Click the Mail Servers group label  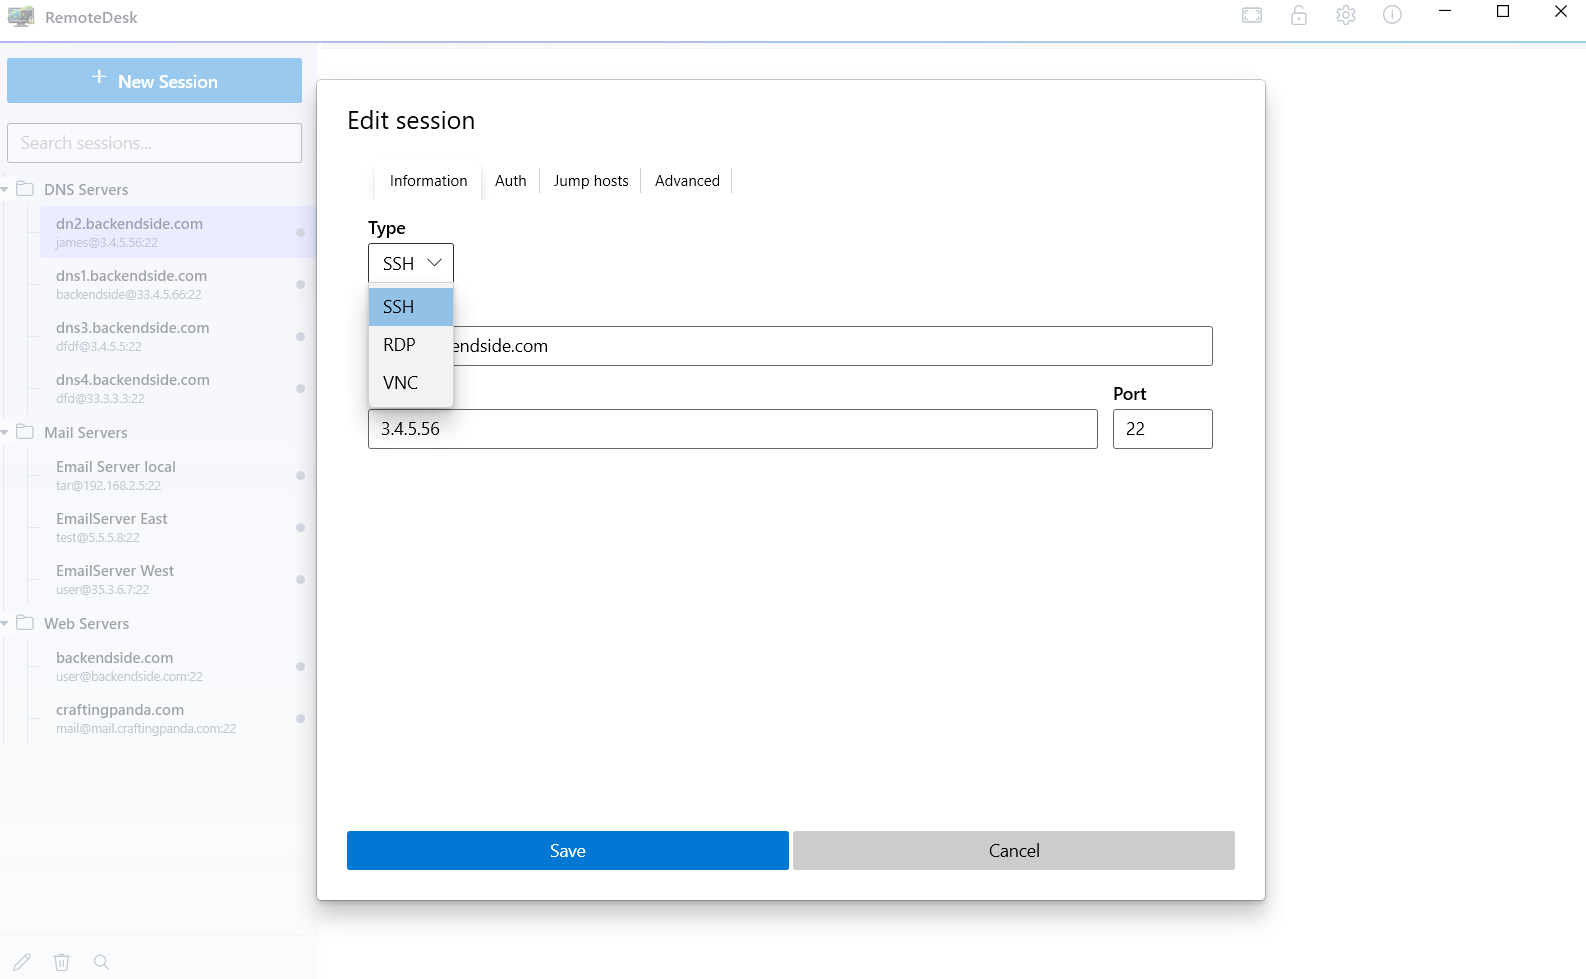tap(86, 433)
